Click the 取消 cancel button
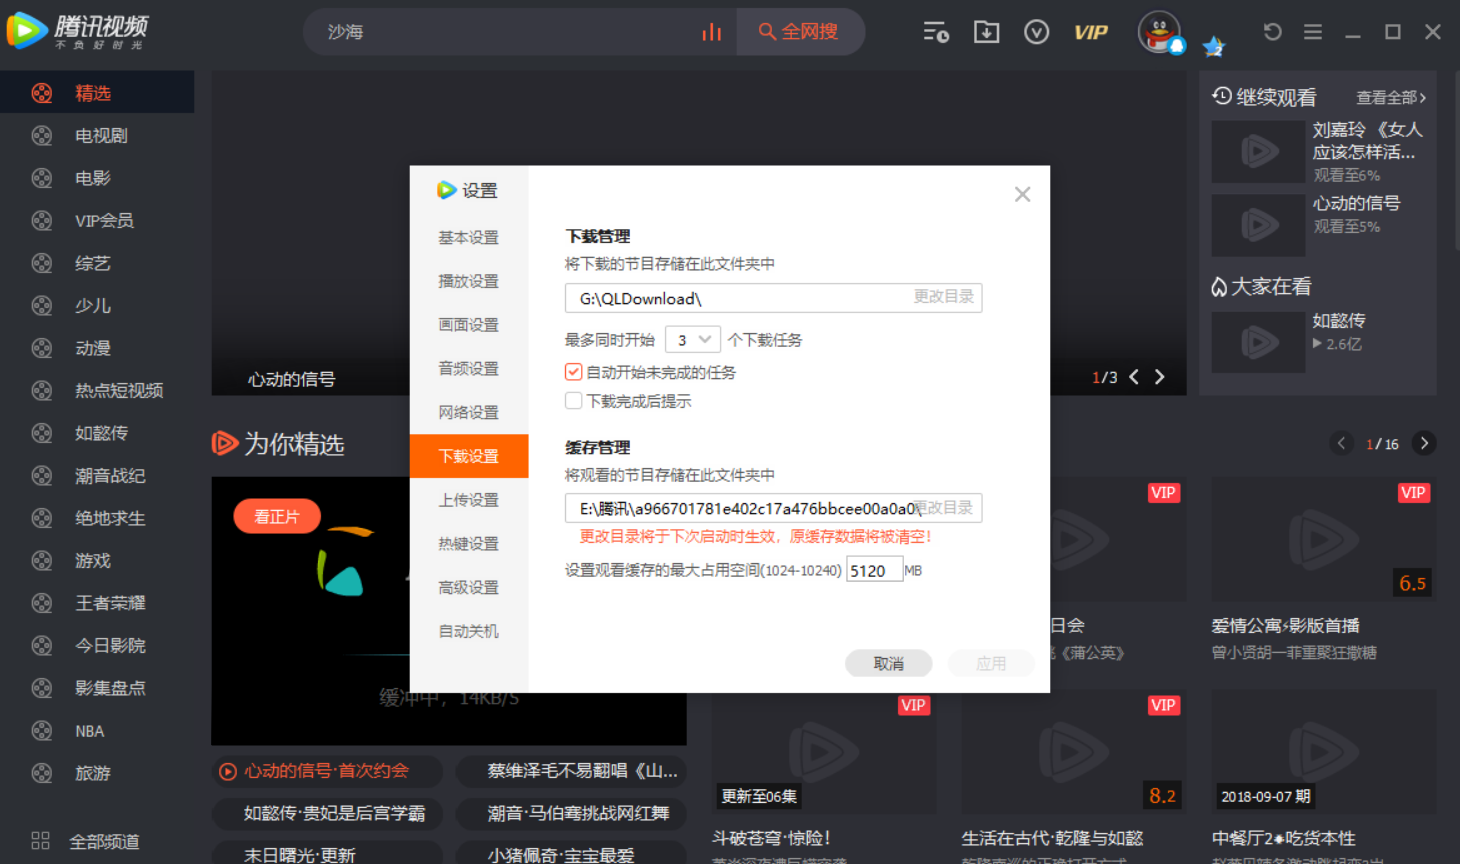The width and height of the screenshot is (1460, 864). click(x=888, y=663)
